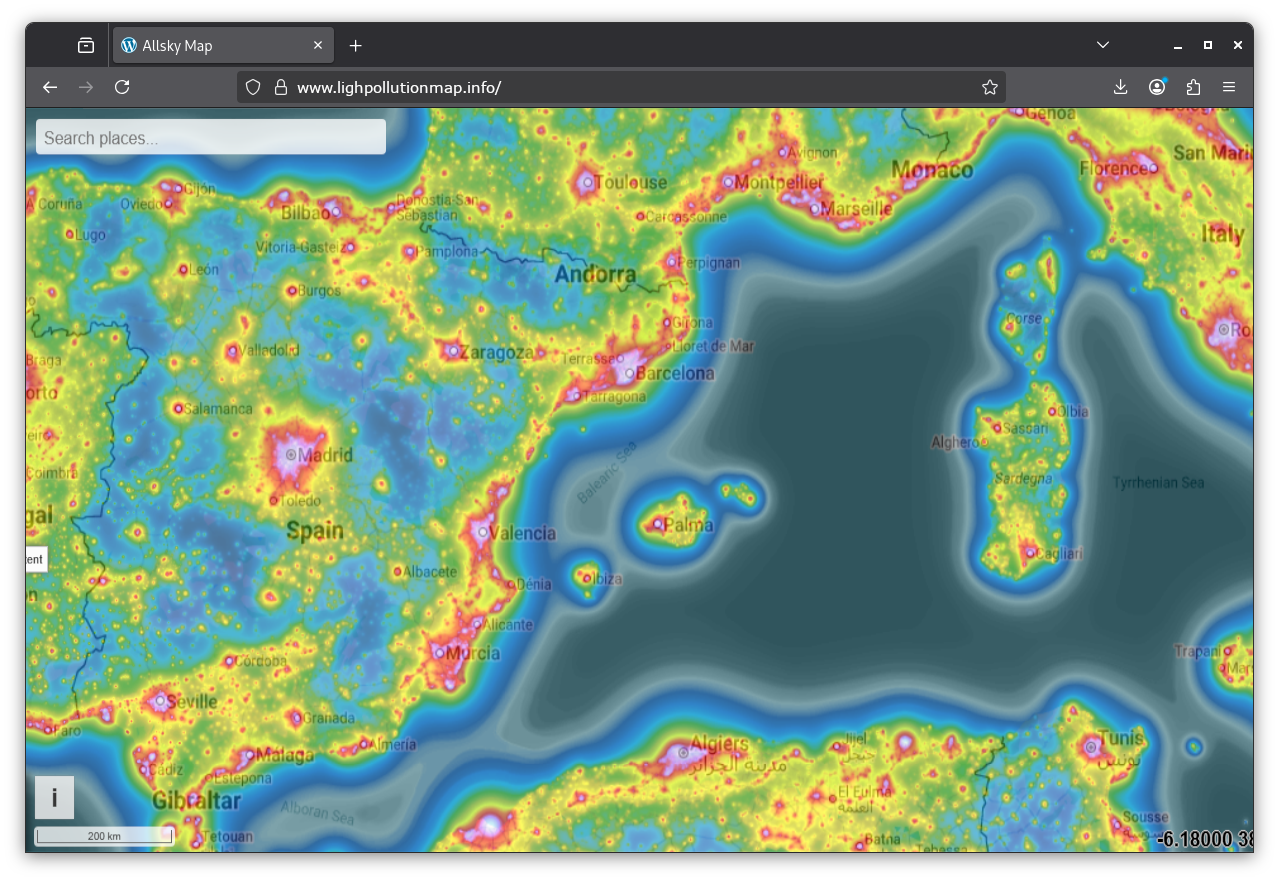This screenshot has height=881, width=1279.
Task: Click the Search places input field
Action: pyautogui.click(x=210, y=138)
